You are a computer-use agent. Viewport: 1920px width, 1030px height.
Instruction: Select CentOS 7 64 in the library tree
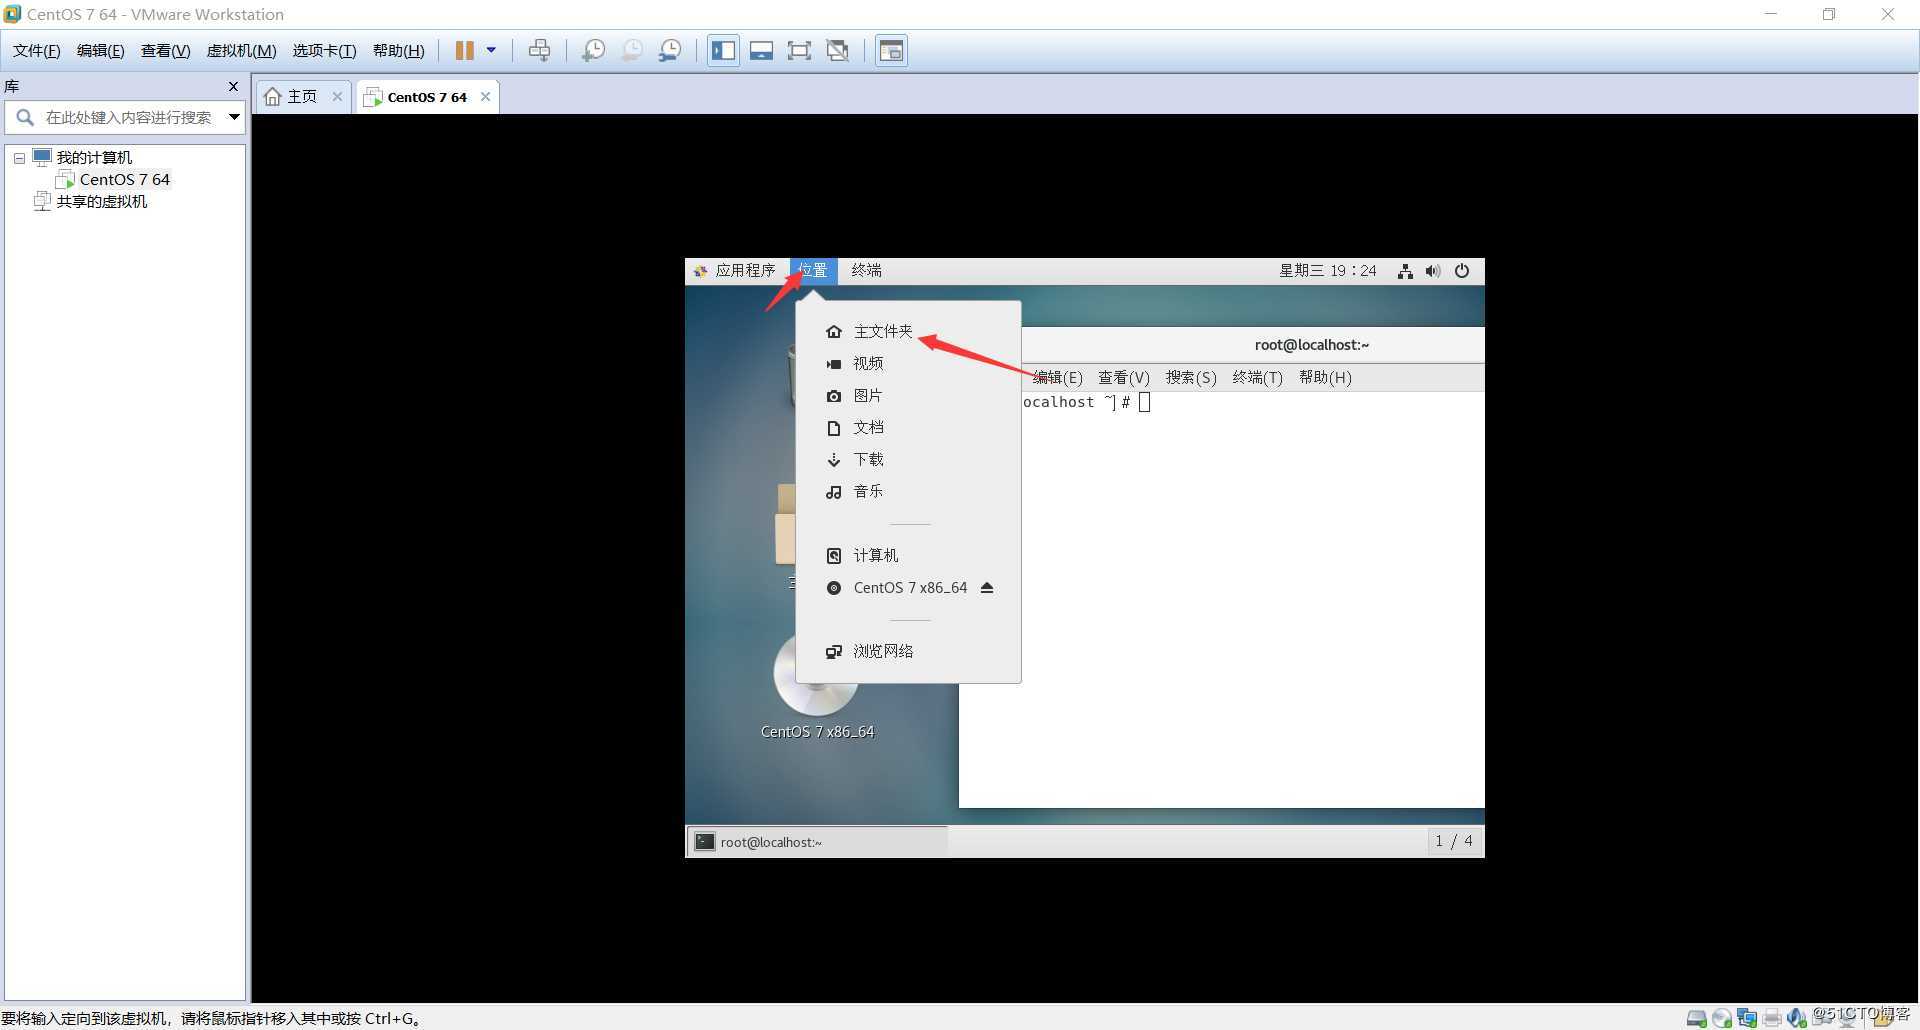point(125,180)
